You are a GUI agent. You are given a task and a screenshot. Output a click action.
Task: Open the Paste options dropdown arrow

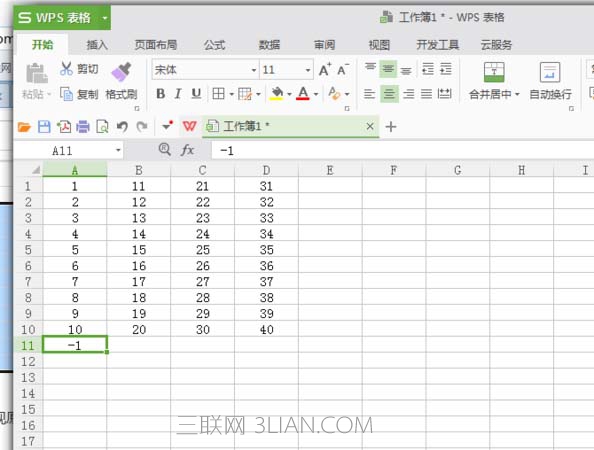pos(49,94)
